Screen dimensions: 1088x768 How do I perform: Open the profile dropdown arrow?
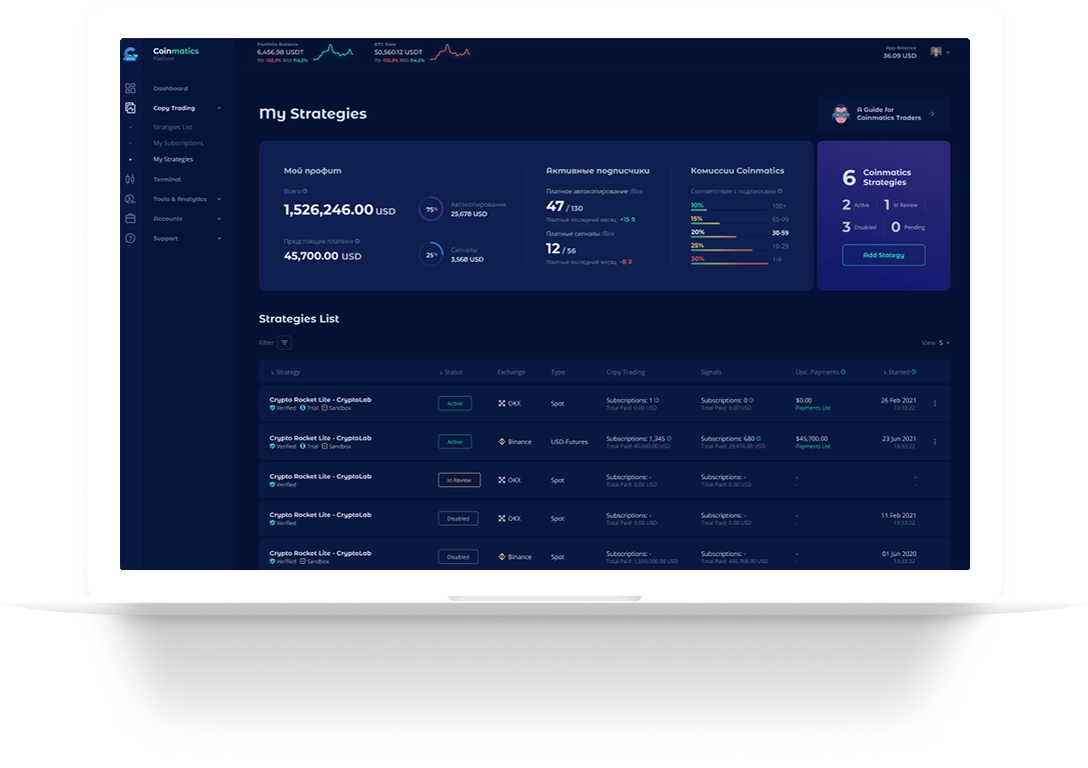click(948, 52)
